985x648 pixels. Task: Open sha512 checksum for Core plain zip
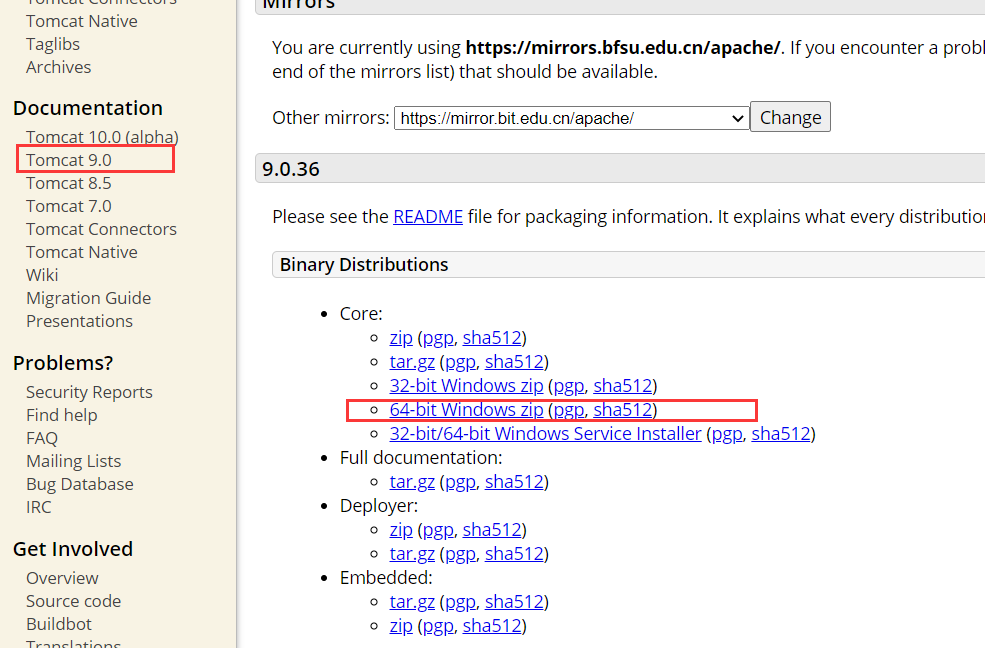(x=492, y=338)
